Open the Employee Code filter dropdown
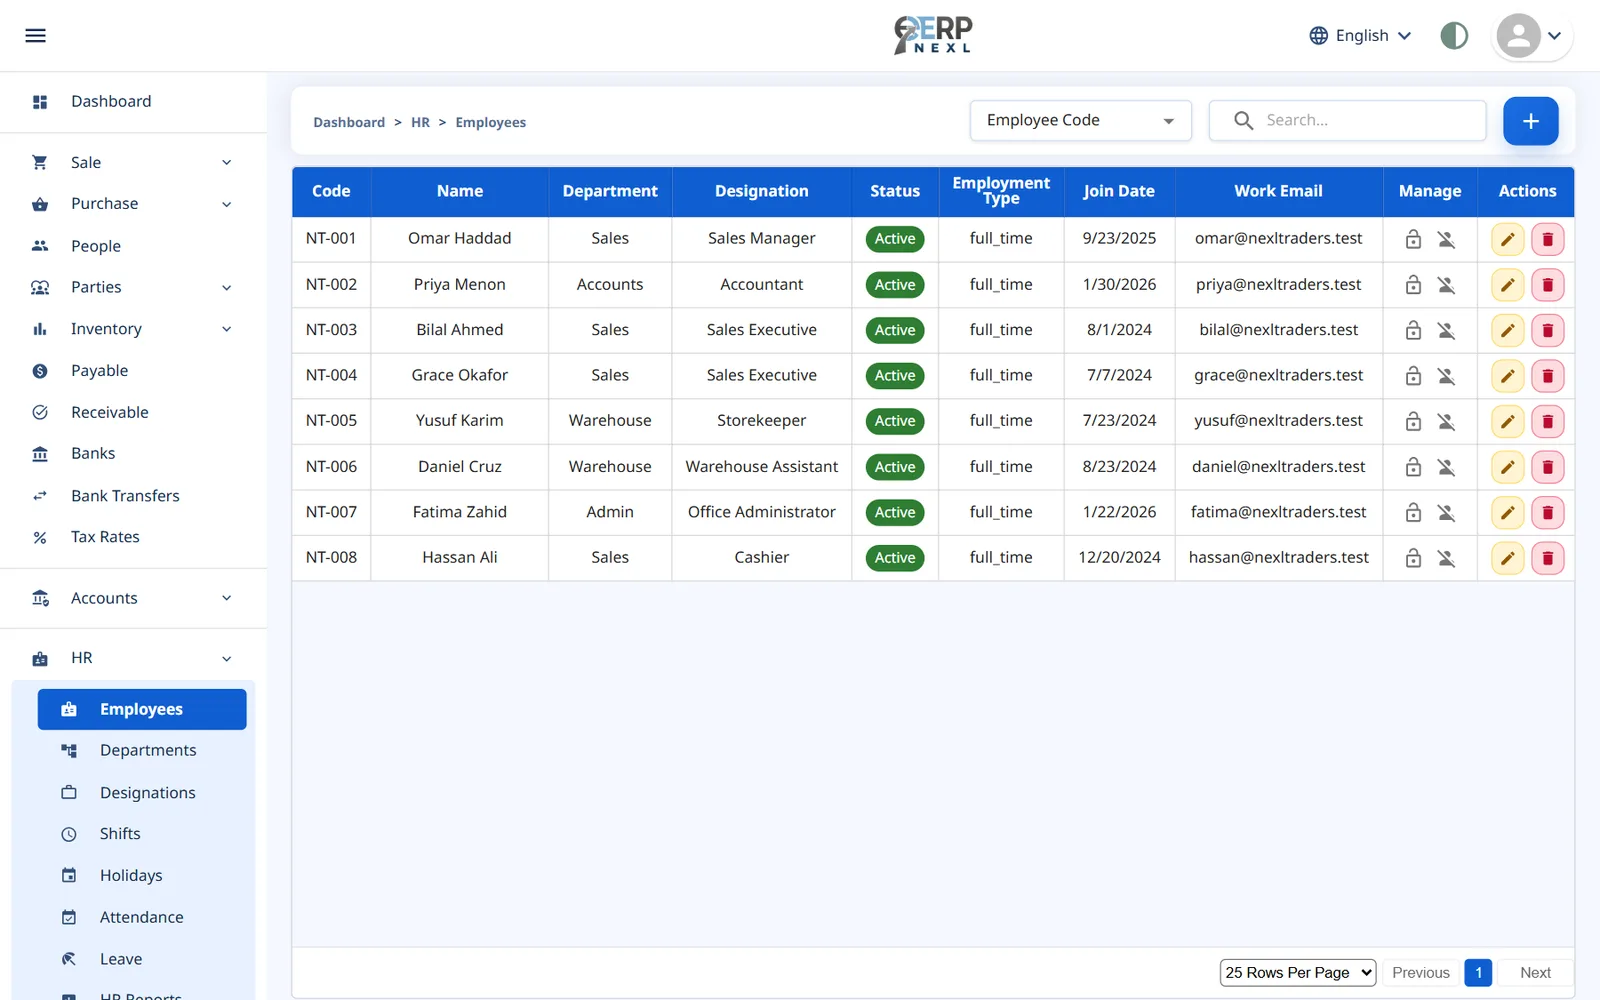 click(1080, 120)
